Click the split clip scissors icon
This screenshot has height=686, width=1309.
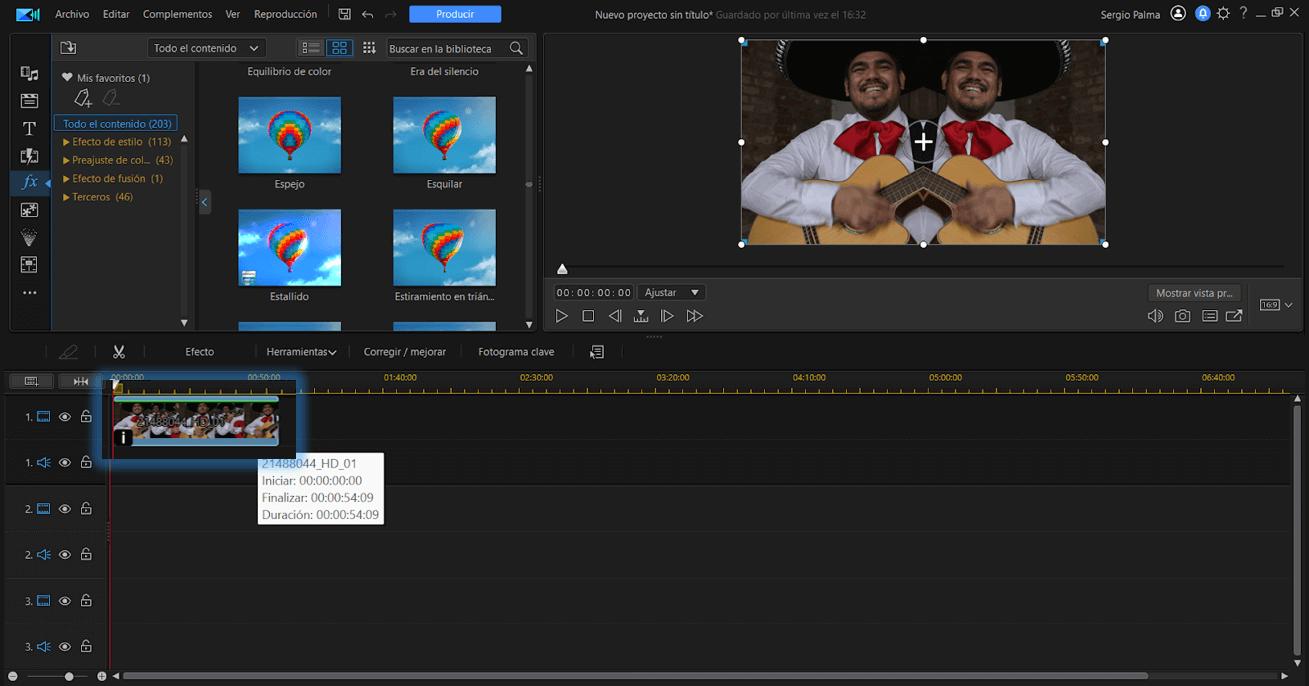pyautogui.click(x=119, y=352)
